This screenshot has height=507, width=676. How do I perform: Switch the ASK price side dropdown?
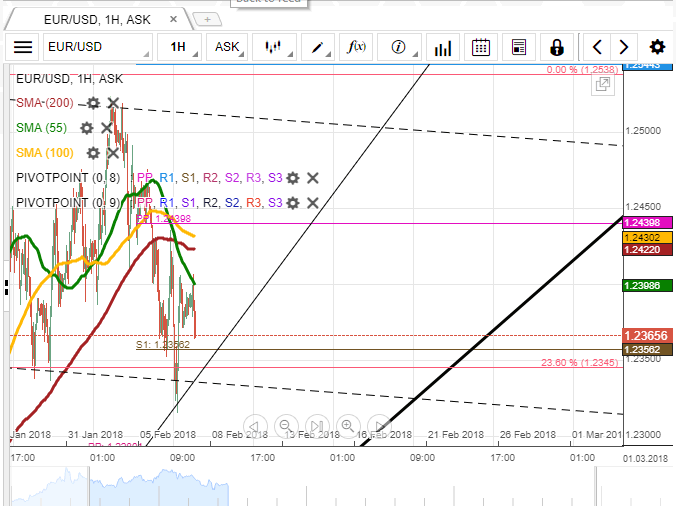point(227,47)
